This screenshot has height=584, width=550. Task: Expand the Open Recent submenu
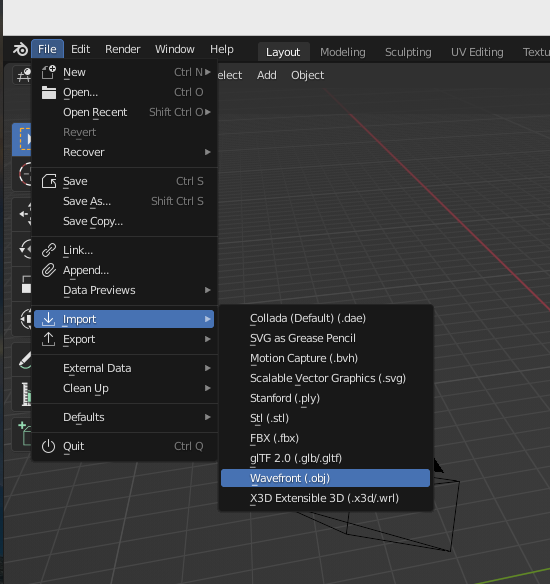pos(124,112)
